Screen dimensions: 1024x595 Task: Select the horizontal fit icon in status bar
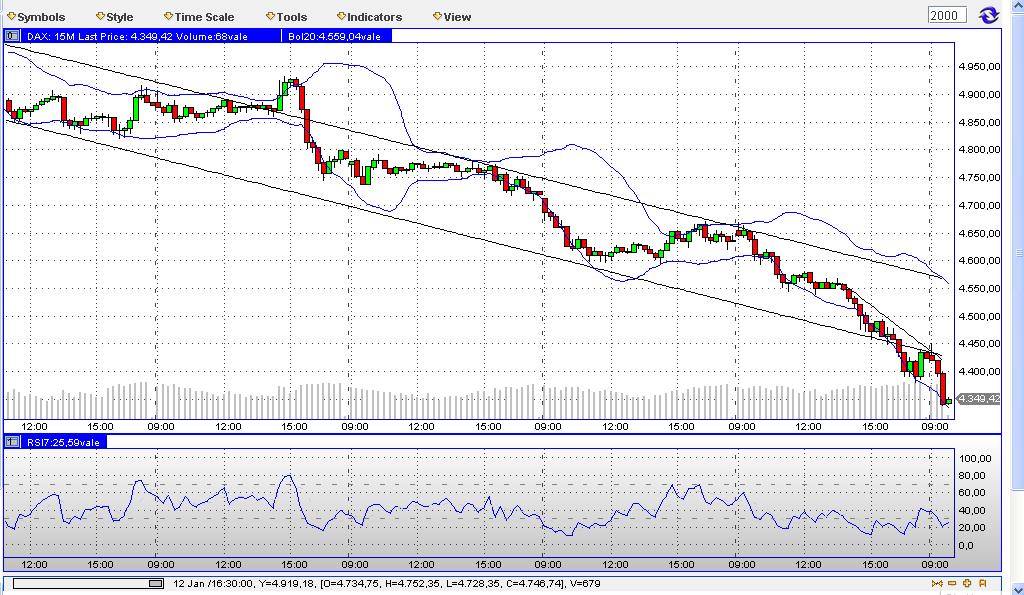(x=936, y=583)
